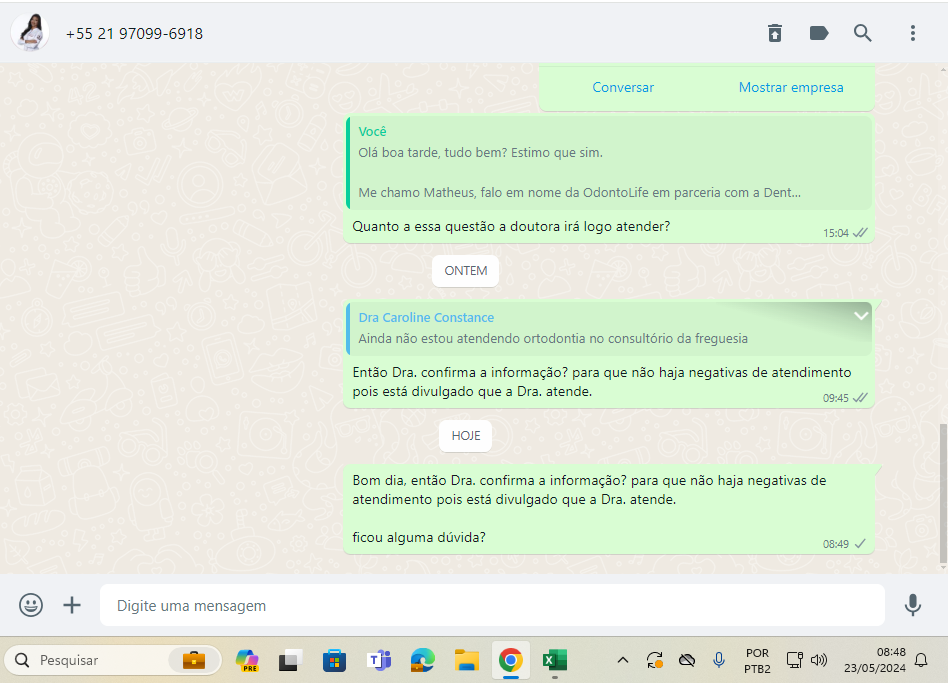Switch to Google Chrome in taskbar
The width and height of the screenshot is (948, 683).
point(511,660)
